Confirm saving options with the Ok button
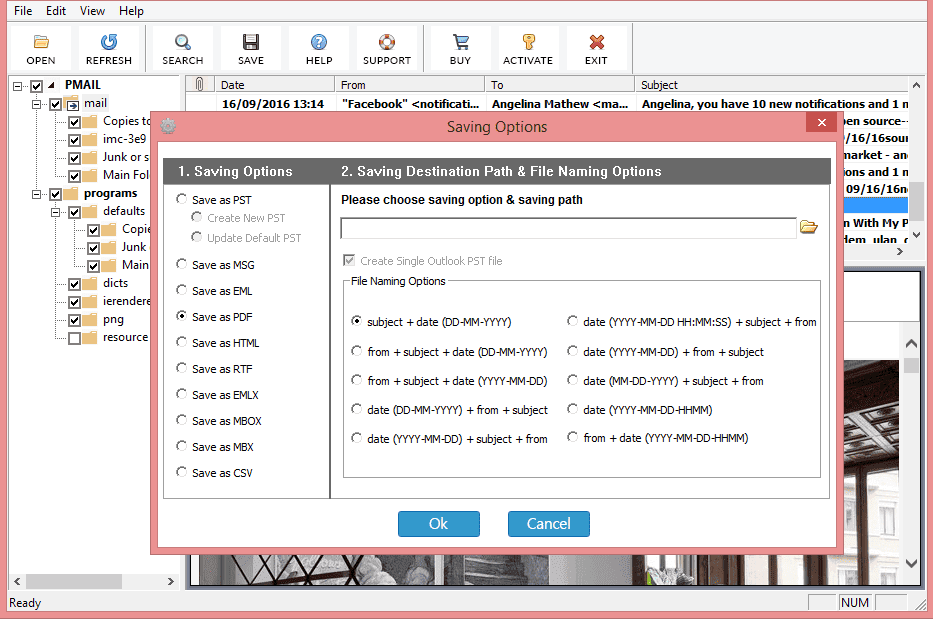This screenshot has width=933, height=619. 438,523
